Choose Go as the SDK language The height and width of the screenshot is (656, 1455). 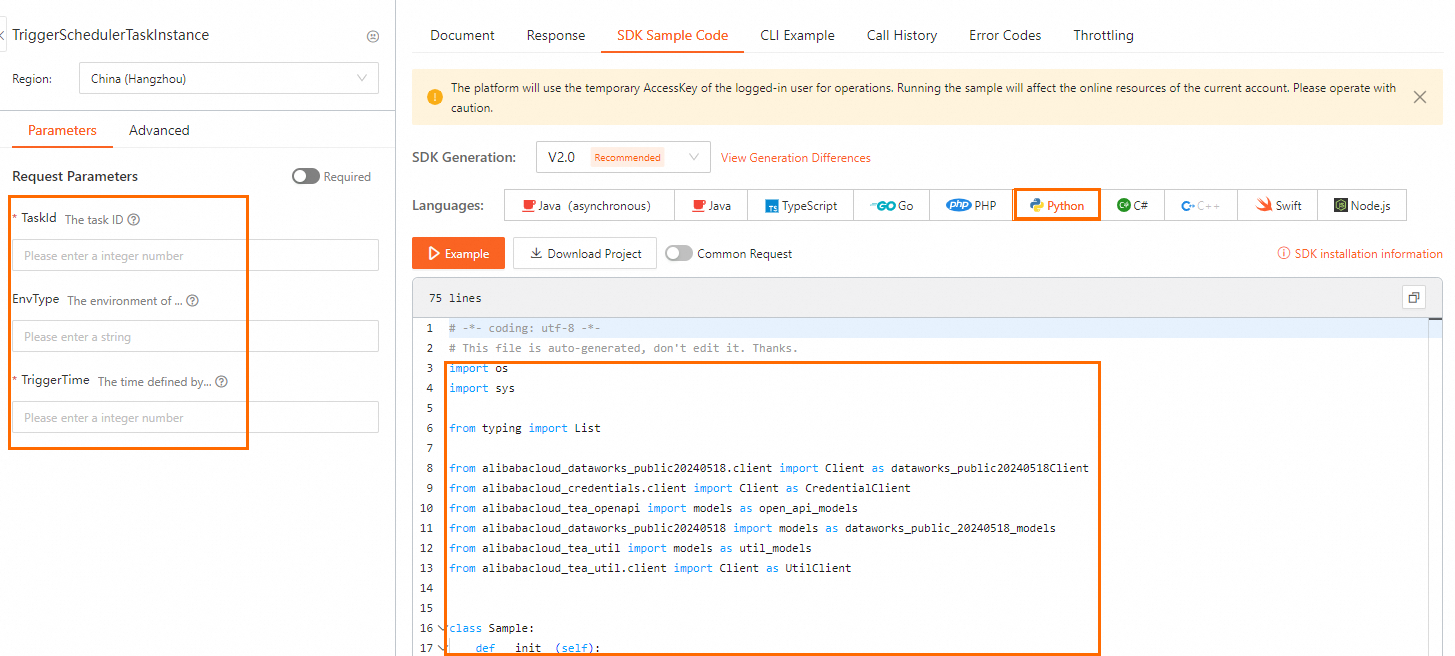coord(891,205)
